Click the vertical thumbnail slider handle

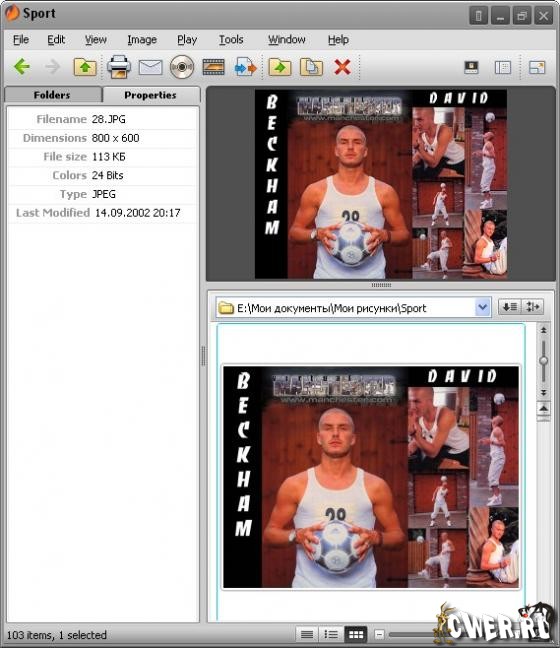point(543,361)
